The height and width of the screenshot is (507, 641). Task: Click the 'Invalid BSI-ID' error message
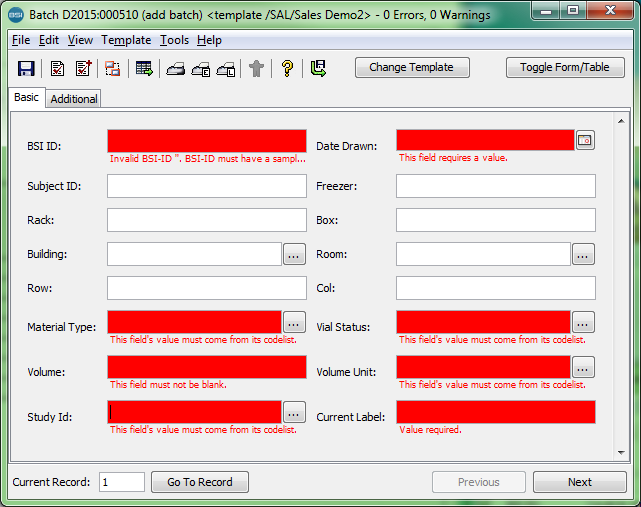click(x=208, y=159)
